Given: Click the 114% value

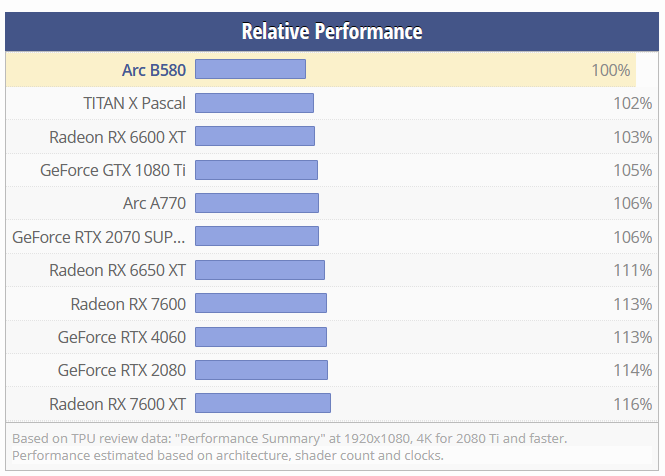Looking at the screenshot, I should [633, 370].
